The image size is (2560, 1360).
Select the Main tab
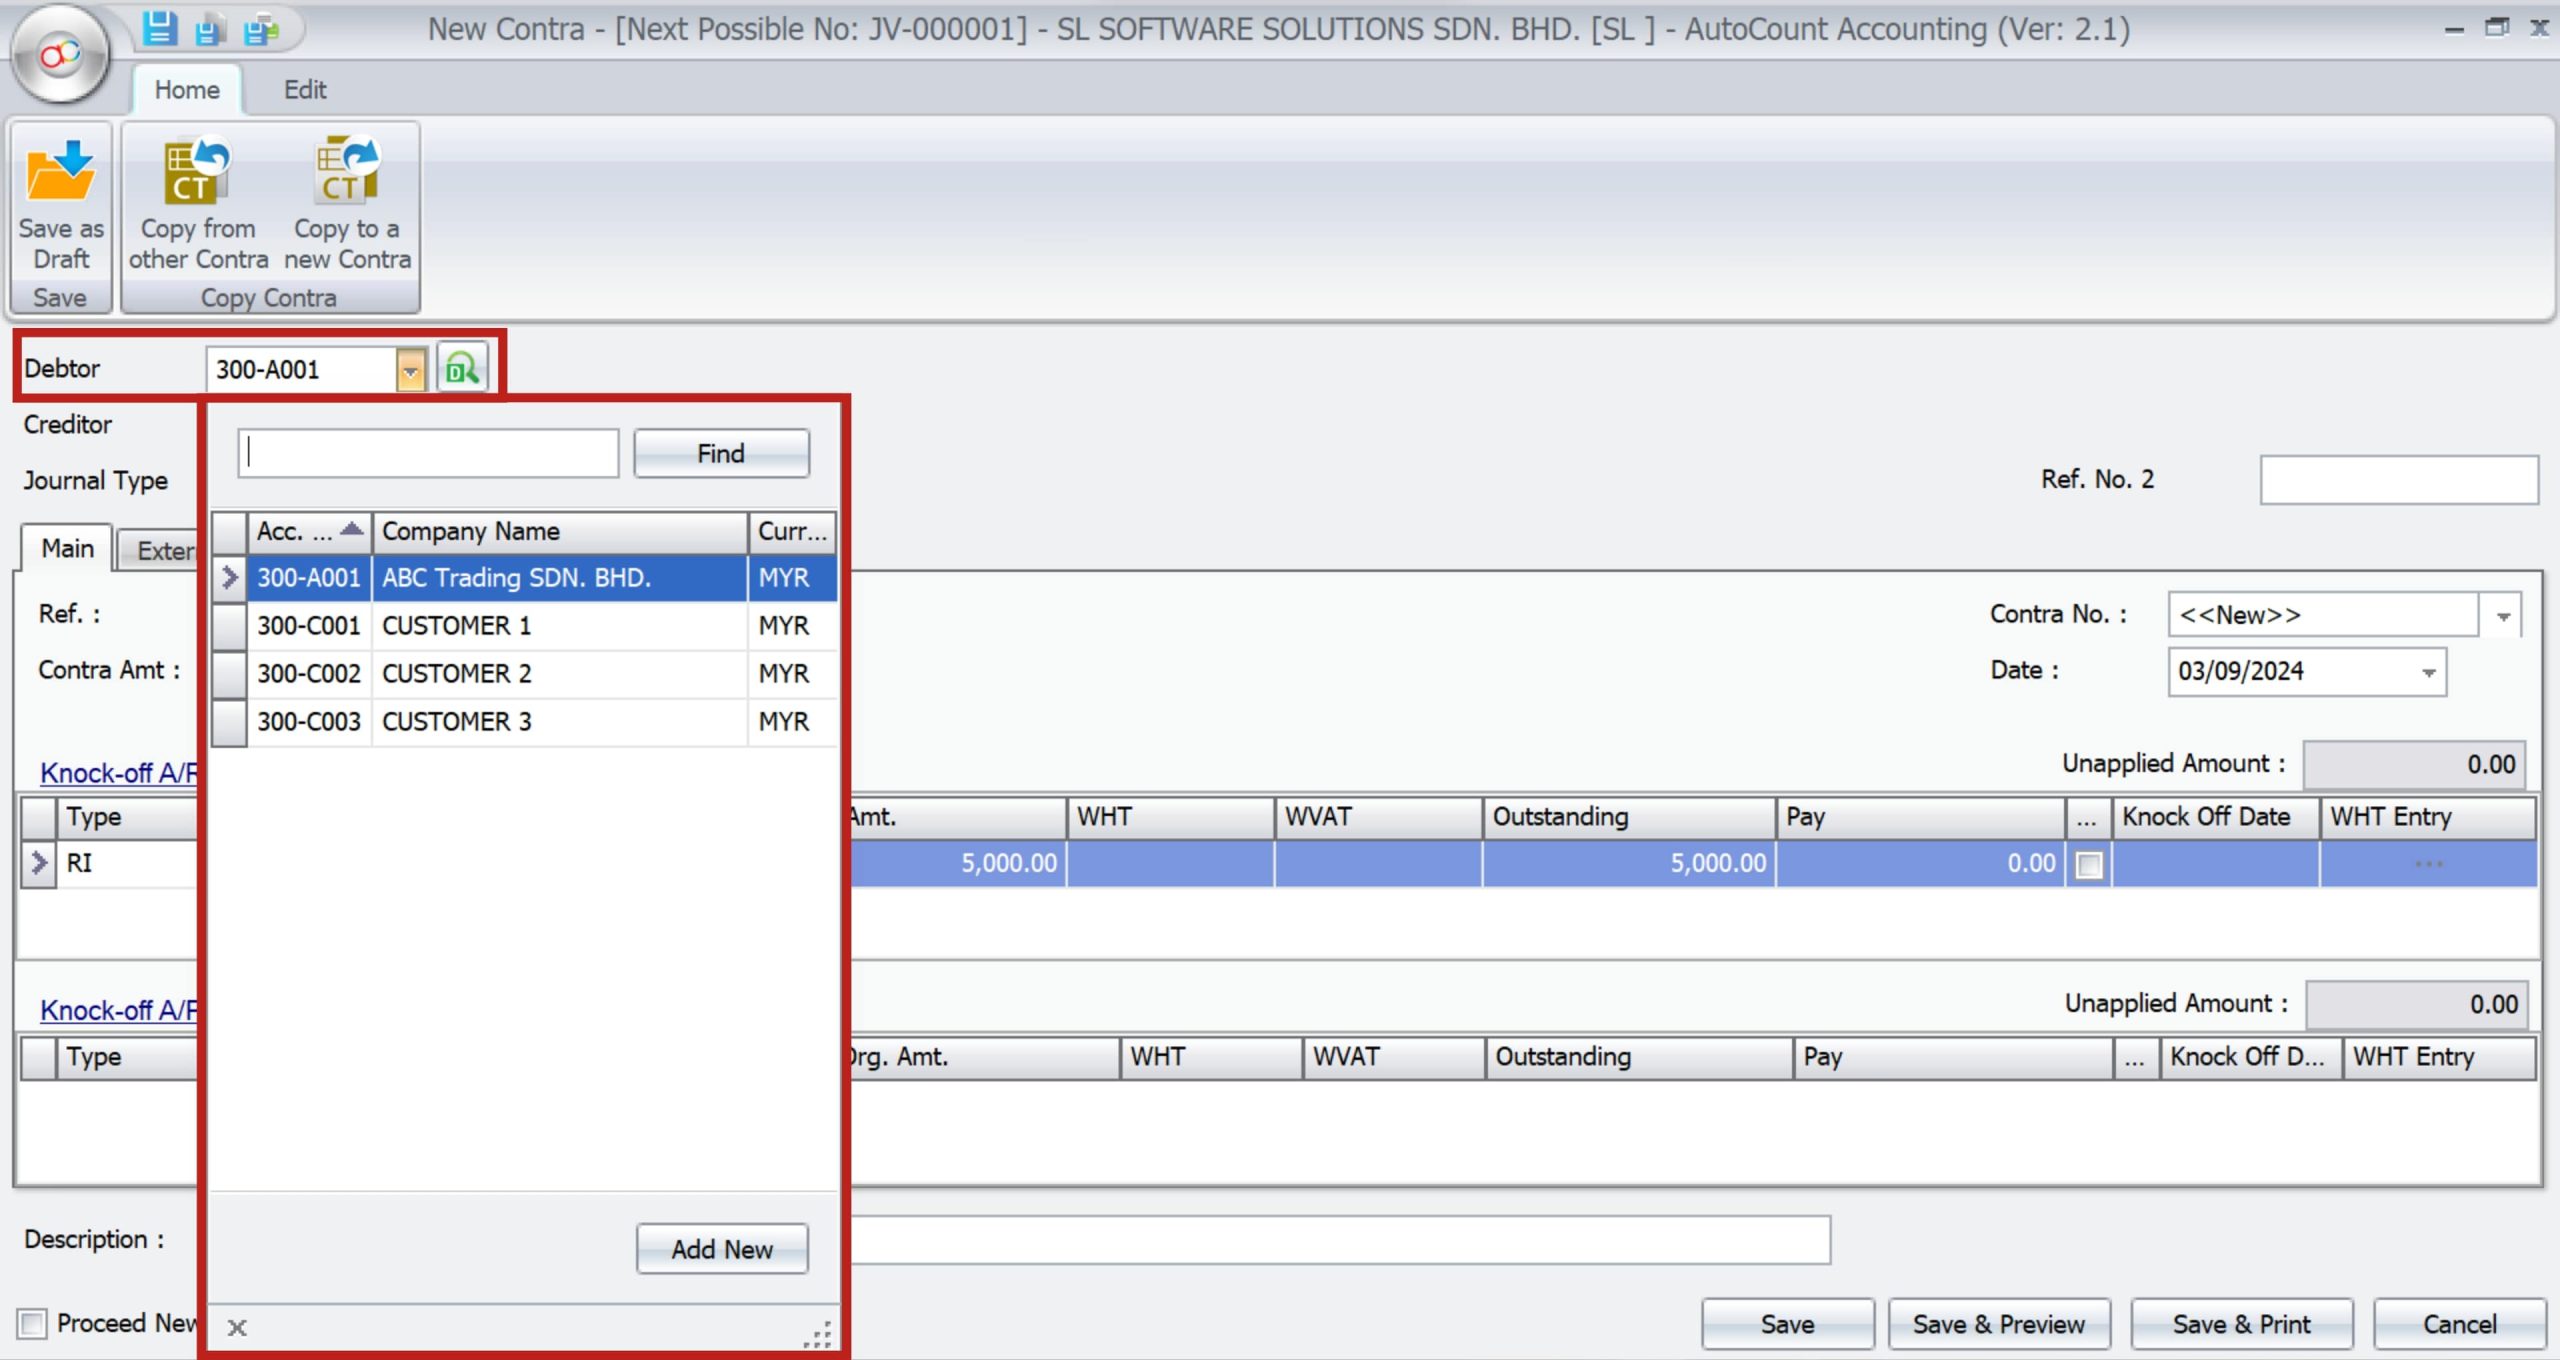(64, 547)
